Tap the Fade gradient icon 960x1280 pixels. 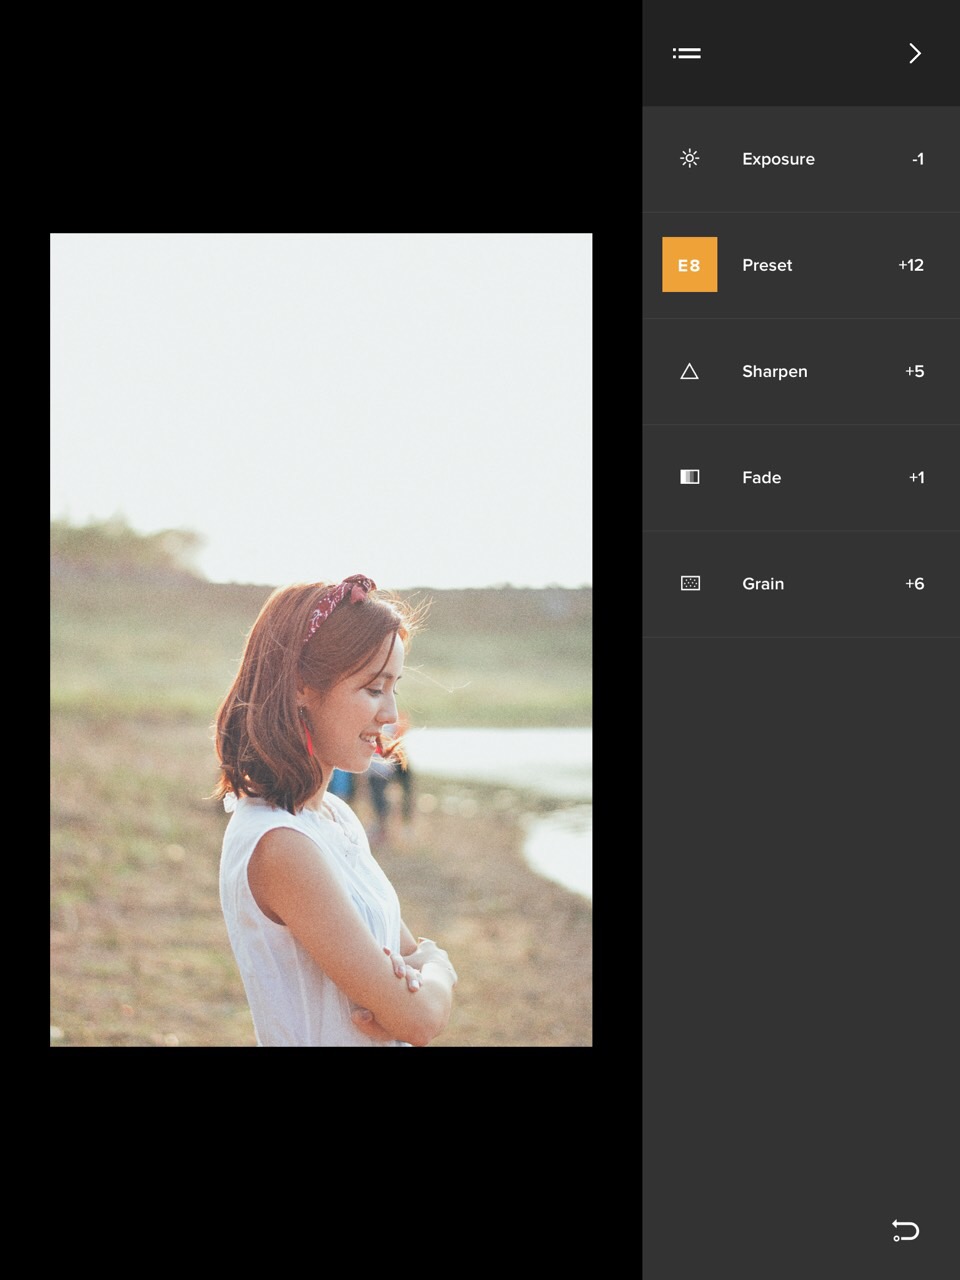pos(689,477)
